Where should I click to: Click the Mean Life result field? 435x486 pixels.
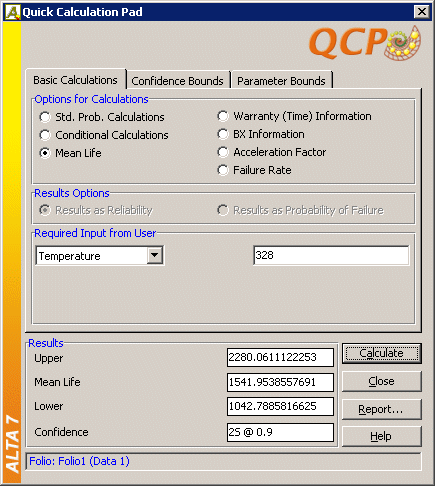coord(280,382)
